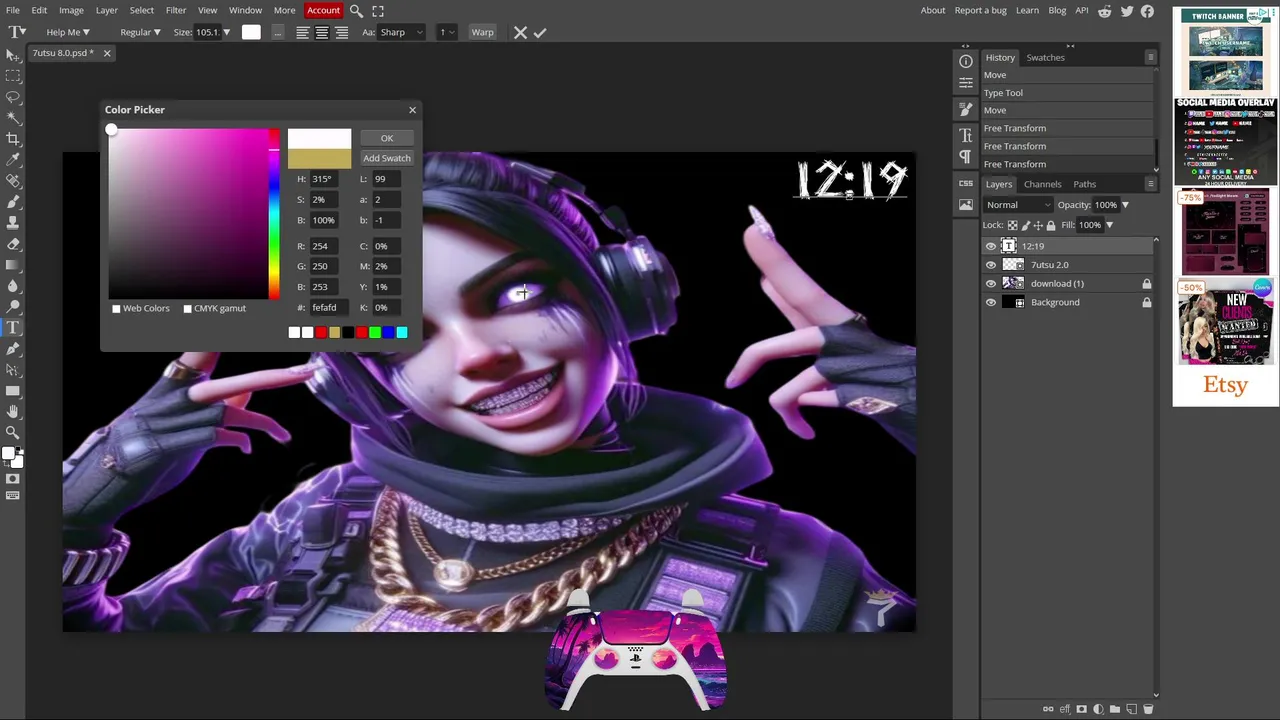
Task: Toggle visibility of 12:19 layer
Action: pyautogui.click(x=991, y=246)
